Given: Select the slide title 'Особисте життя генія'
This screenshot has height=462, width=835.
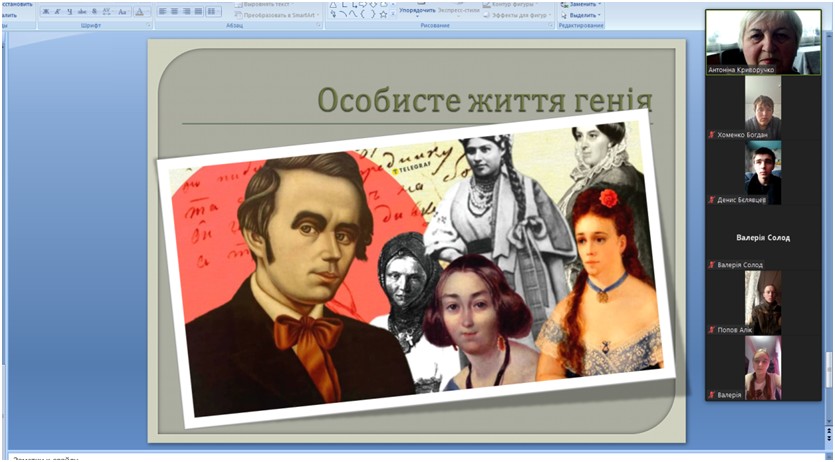Looking at the screenshot, I should (x=484, y=101).
